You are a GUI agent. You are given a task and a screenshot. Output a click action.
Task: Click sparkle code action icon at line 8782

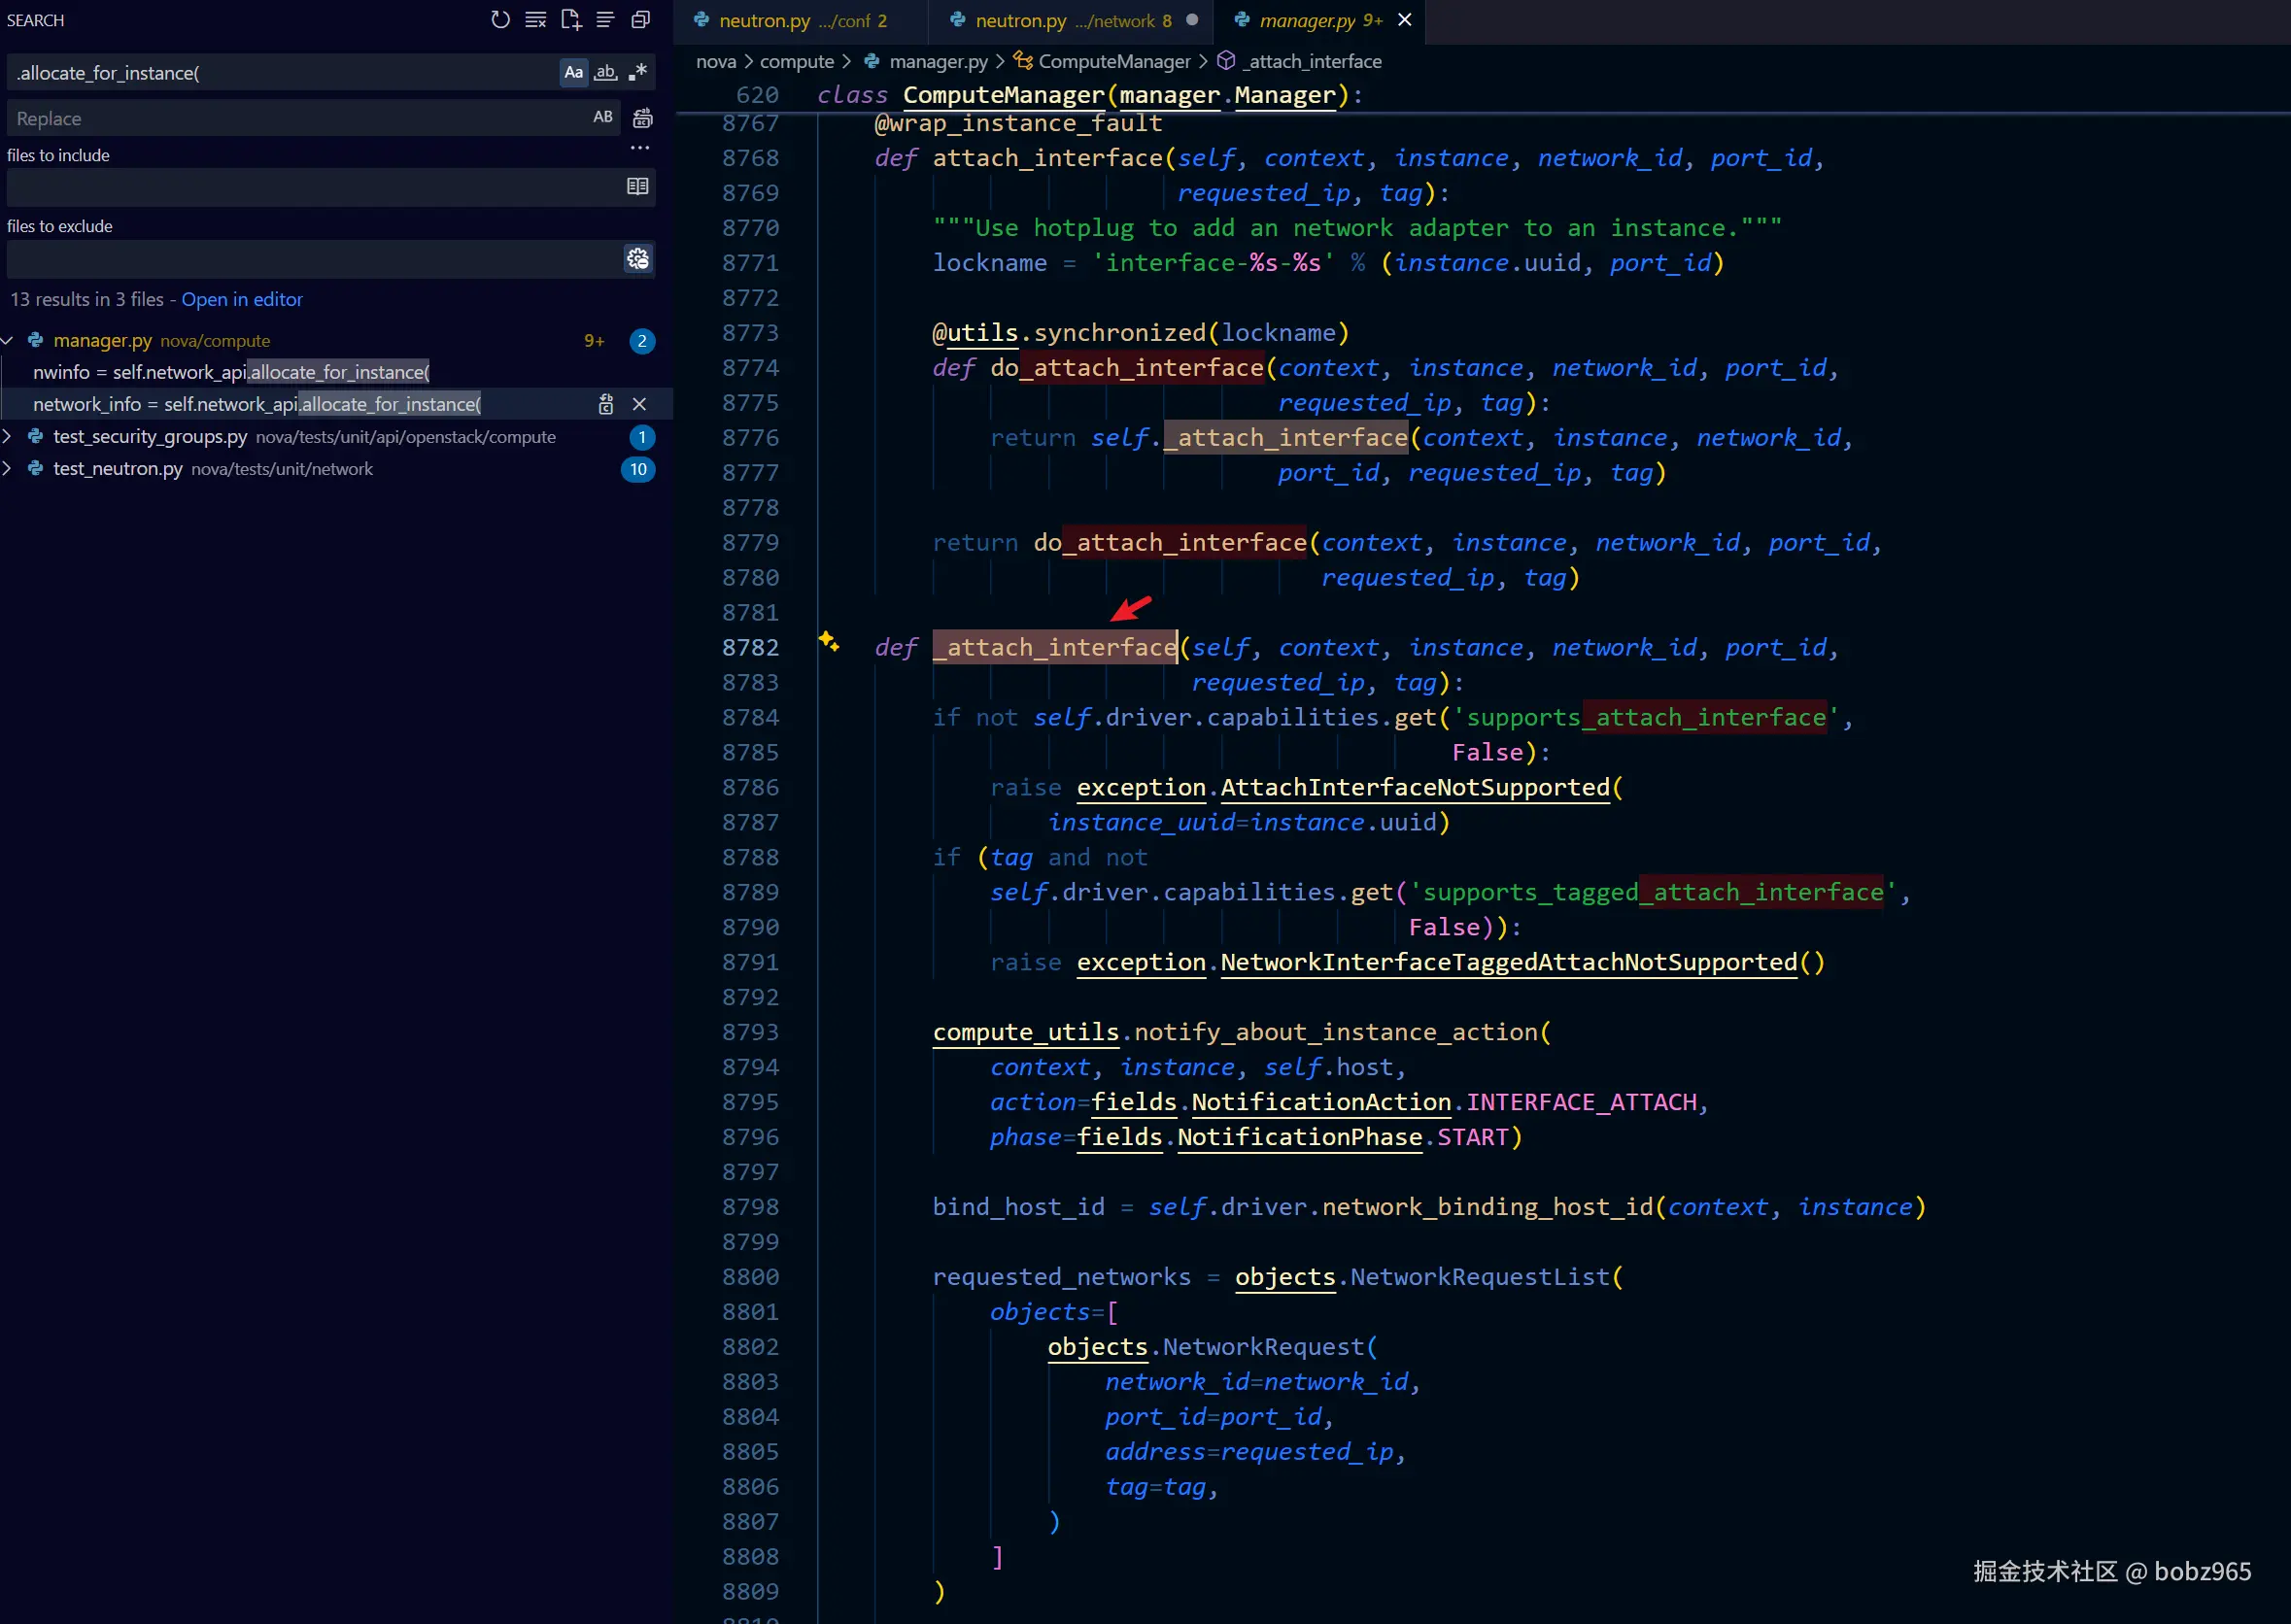pos(829,640)
